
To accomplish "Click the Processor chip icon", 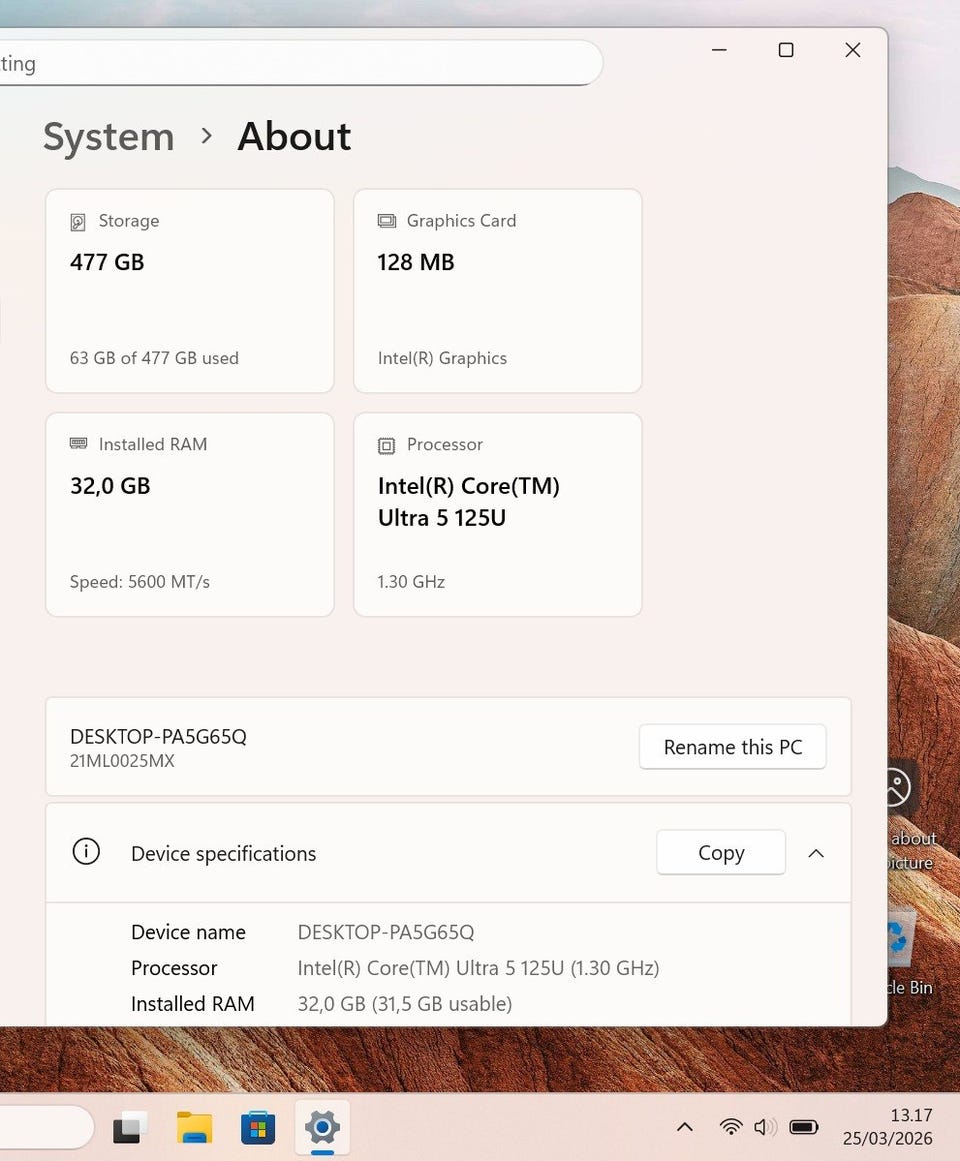I will coord(386,445).
